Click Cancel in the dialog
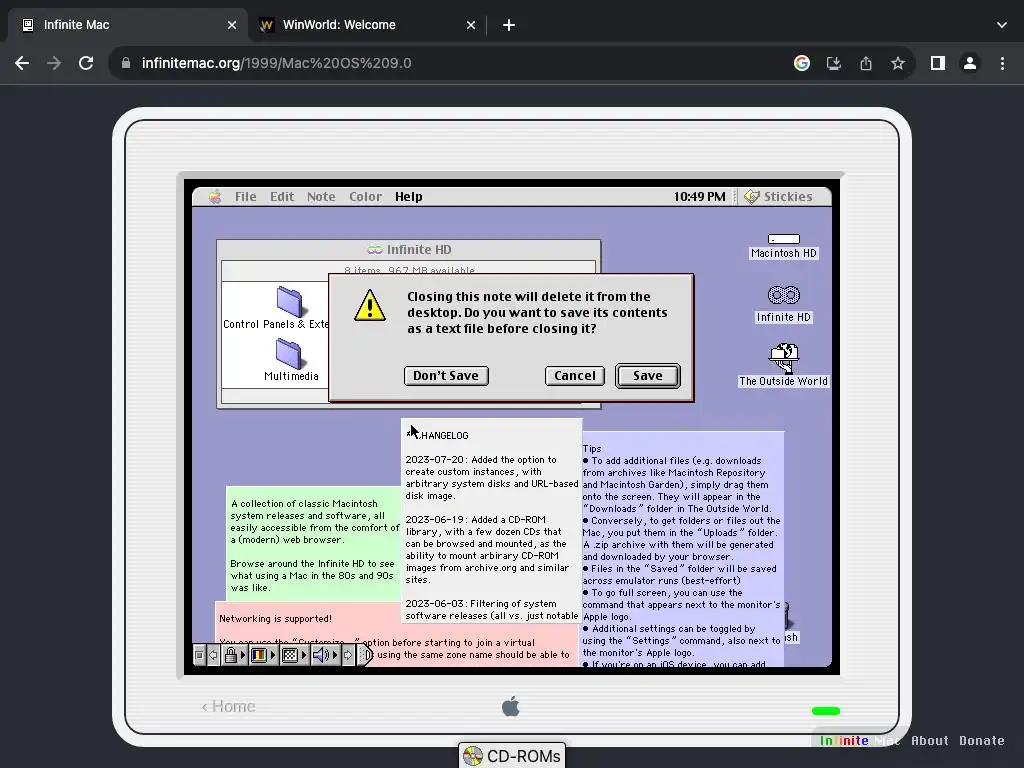Screen dimensions: 1024x768 (x=575, y=376)
